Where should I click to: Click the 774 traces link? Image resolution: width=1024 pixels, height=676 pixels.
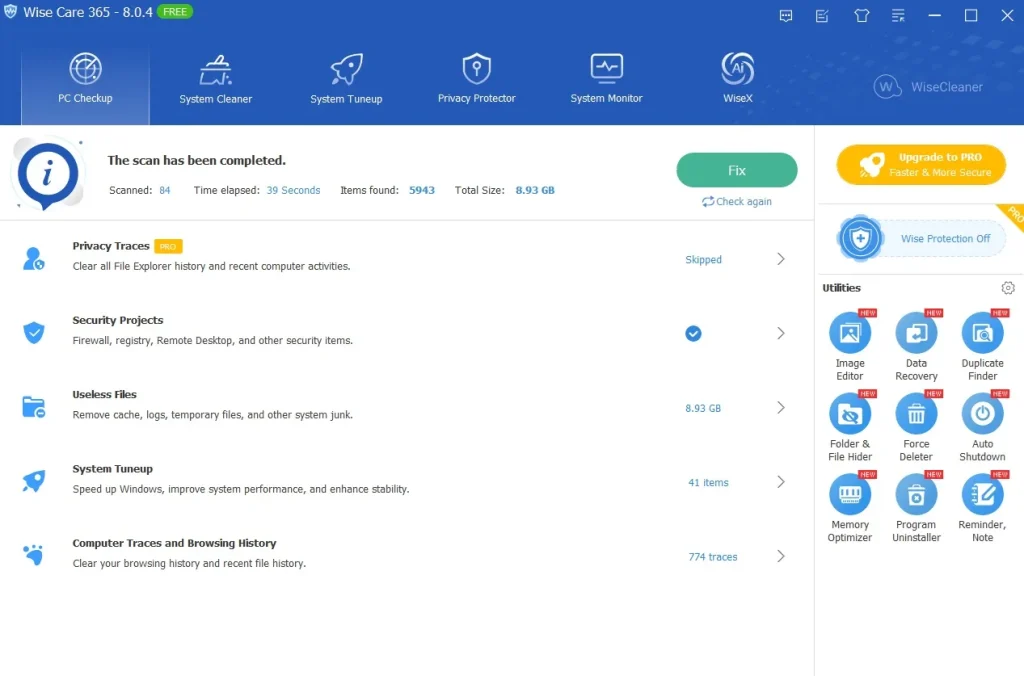coord(712,556)
